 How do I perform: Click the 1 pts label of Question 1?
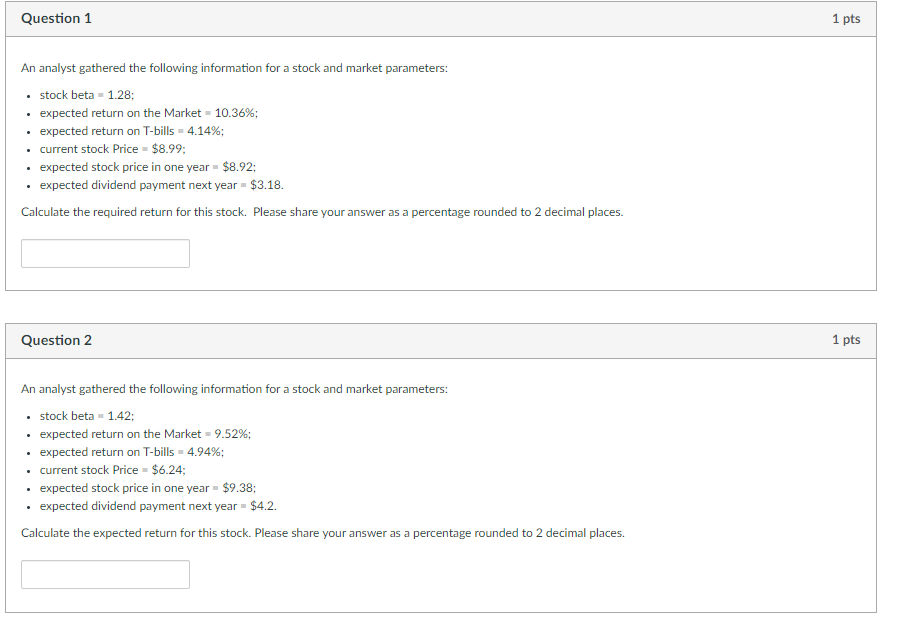[x=845, y=19]
